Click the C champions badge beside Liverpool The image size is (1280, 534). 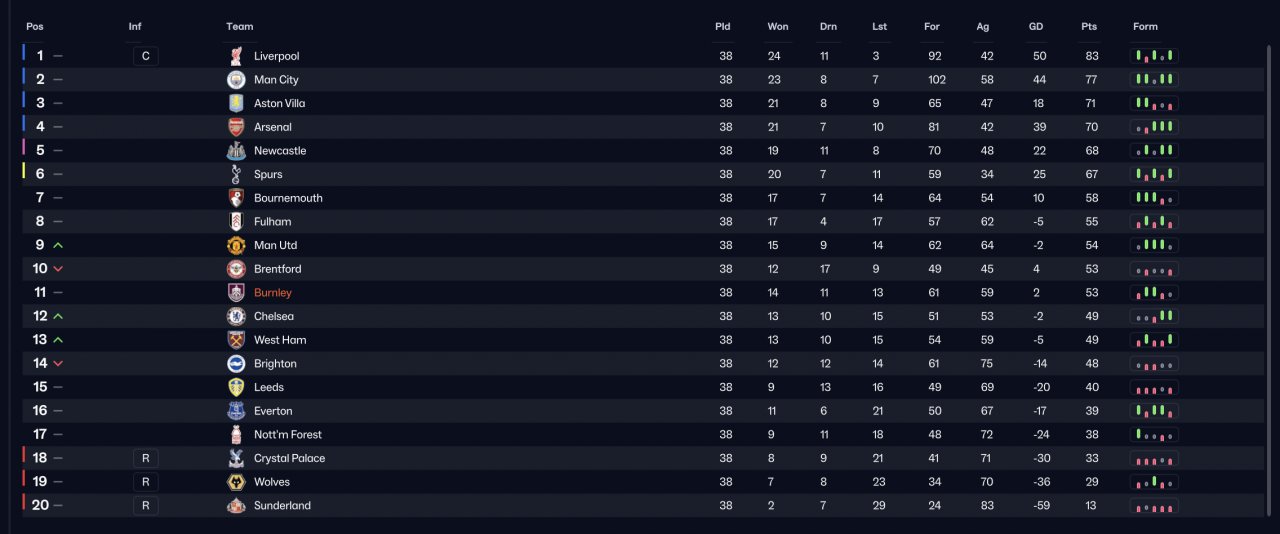click(146, 56)
